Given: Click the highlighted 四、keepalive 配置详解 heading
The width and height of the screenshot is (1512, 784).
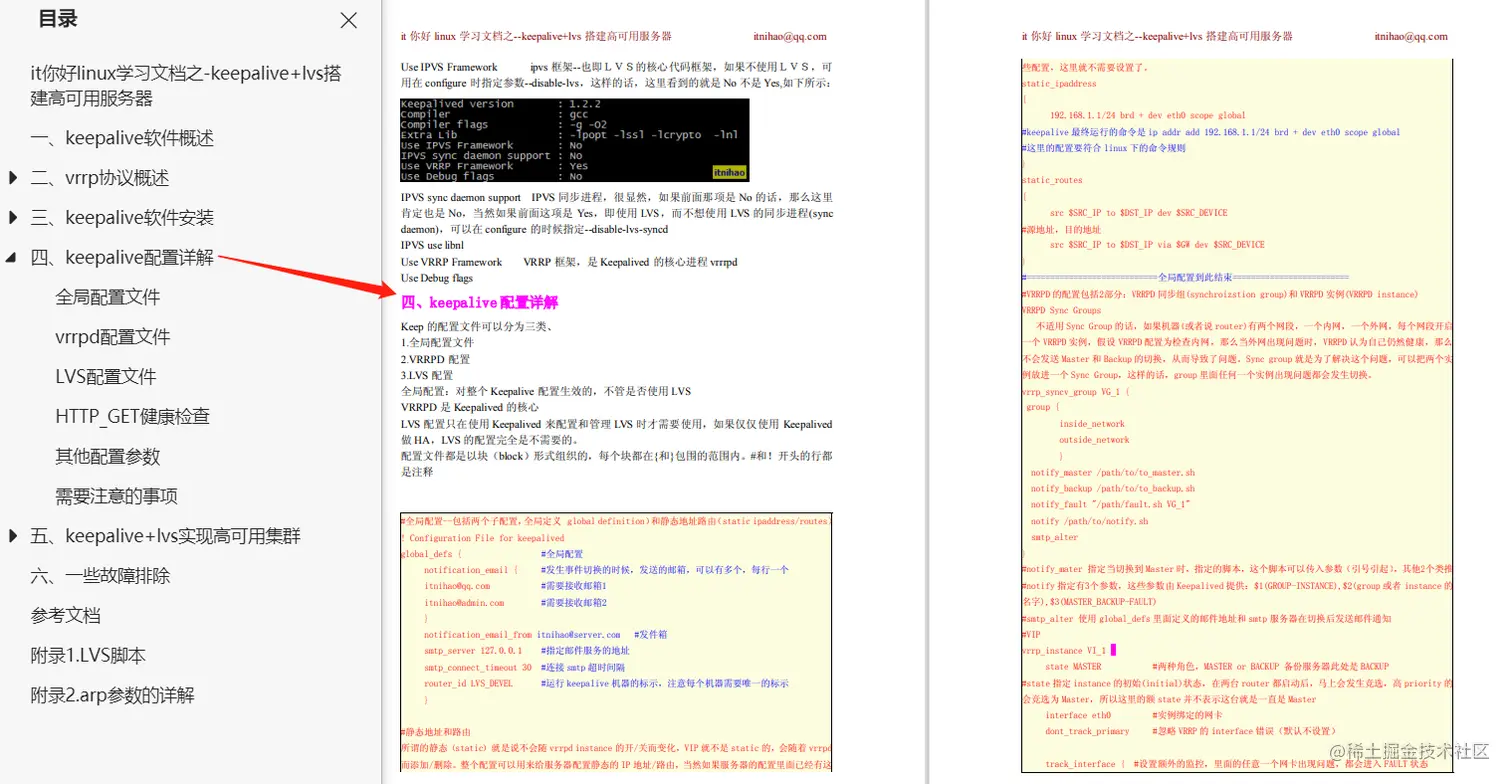Looking at the screenshot, I should click(x=478, y=301).
